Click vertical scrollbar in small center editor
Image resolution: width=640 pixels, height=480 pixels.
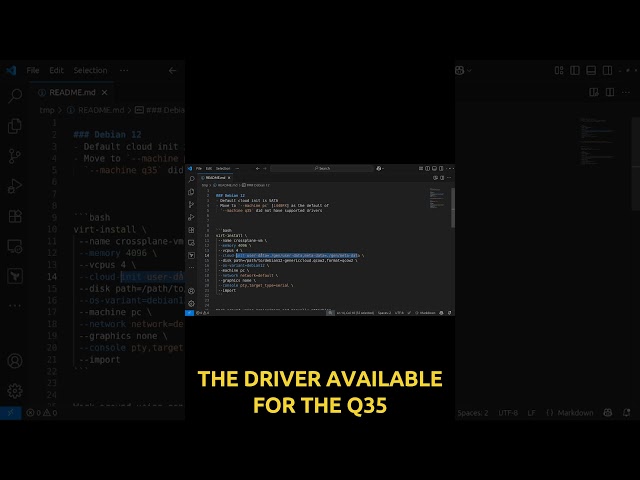pos(453,208)
